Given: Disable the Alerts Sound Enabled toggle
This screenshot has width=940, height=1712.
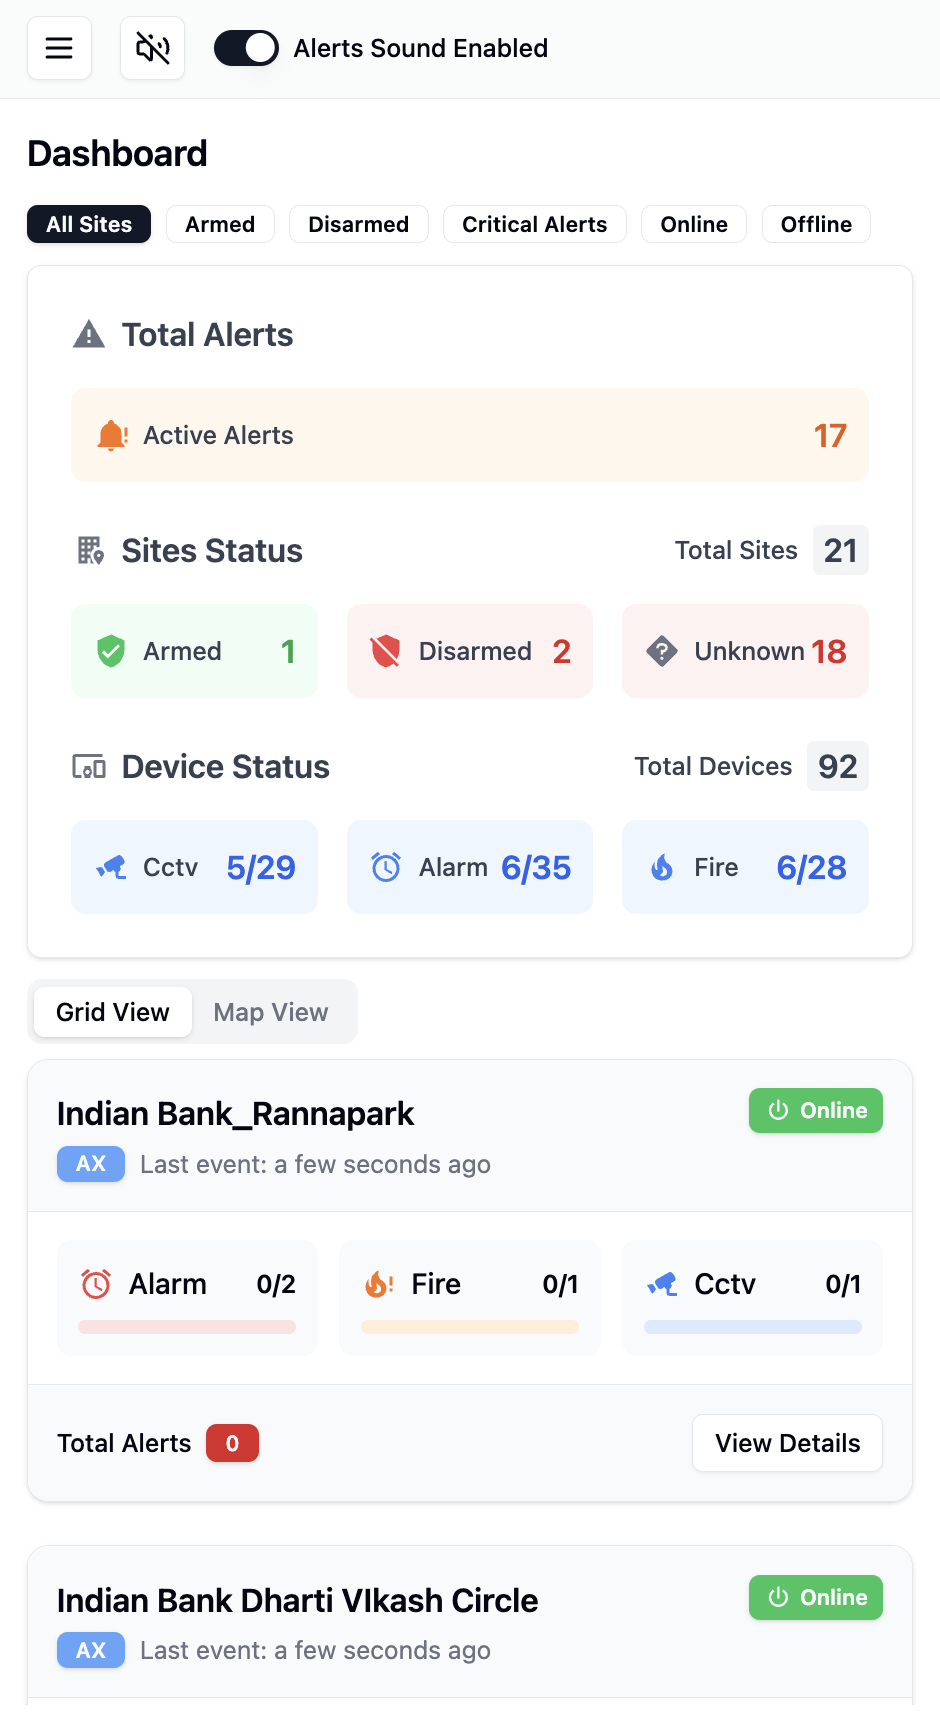Looking at the screenshot, I should 246,47.
